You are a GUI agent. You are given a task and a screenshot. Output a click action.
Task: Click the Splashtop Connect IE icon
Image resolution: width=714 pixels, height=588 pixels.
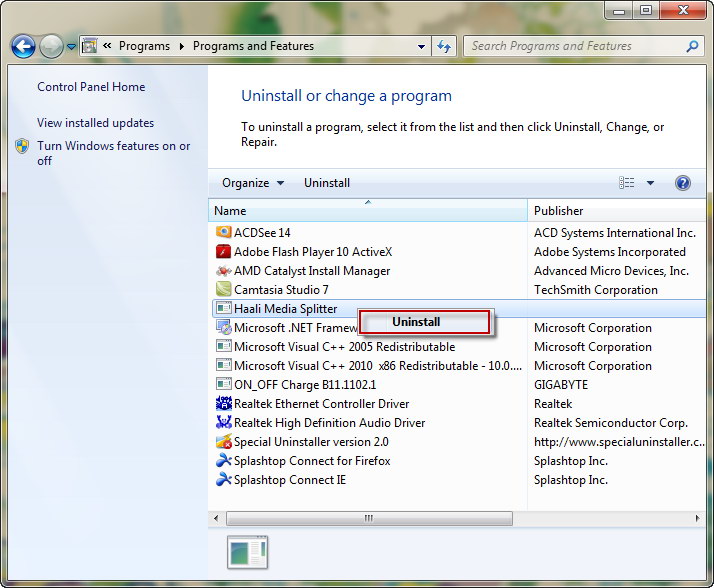pyautogui.click(x=224, y=480)
